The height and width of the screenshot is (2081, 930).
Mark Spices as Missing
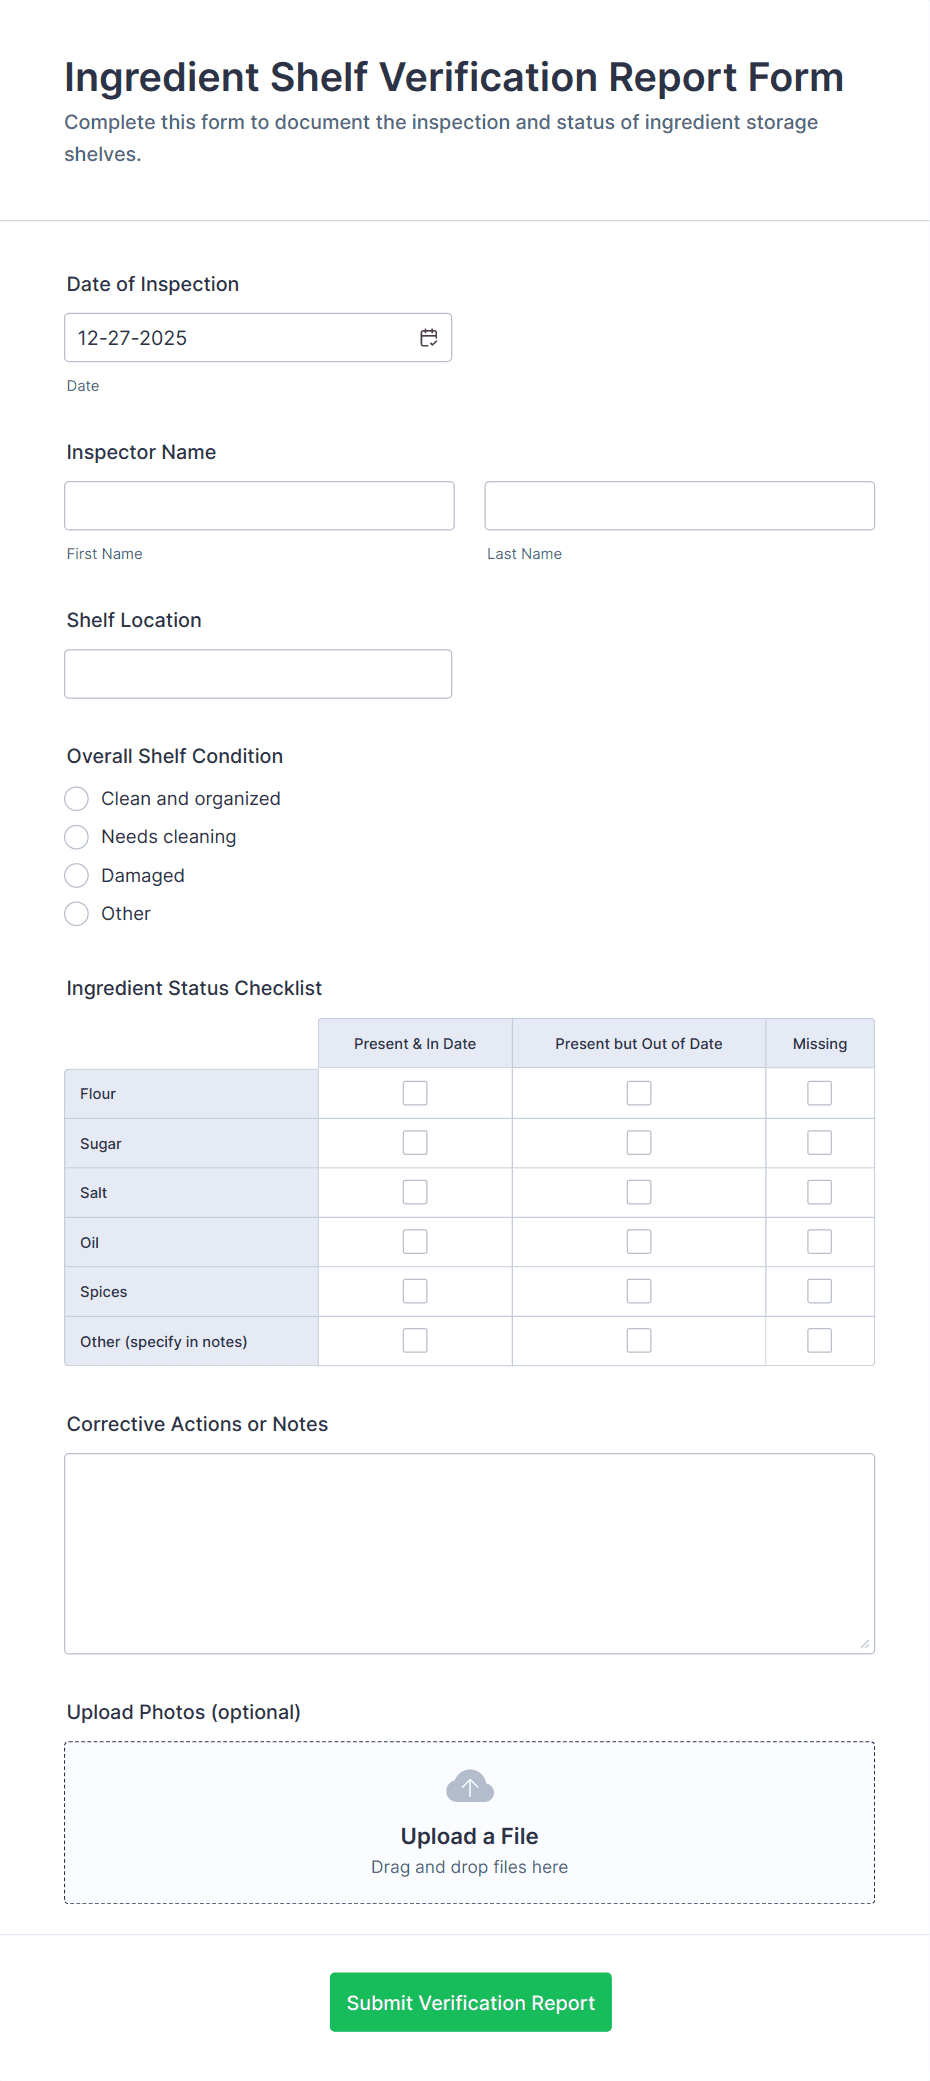point(820,1292)
